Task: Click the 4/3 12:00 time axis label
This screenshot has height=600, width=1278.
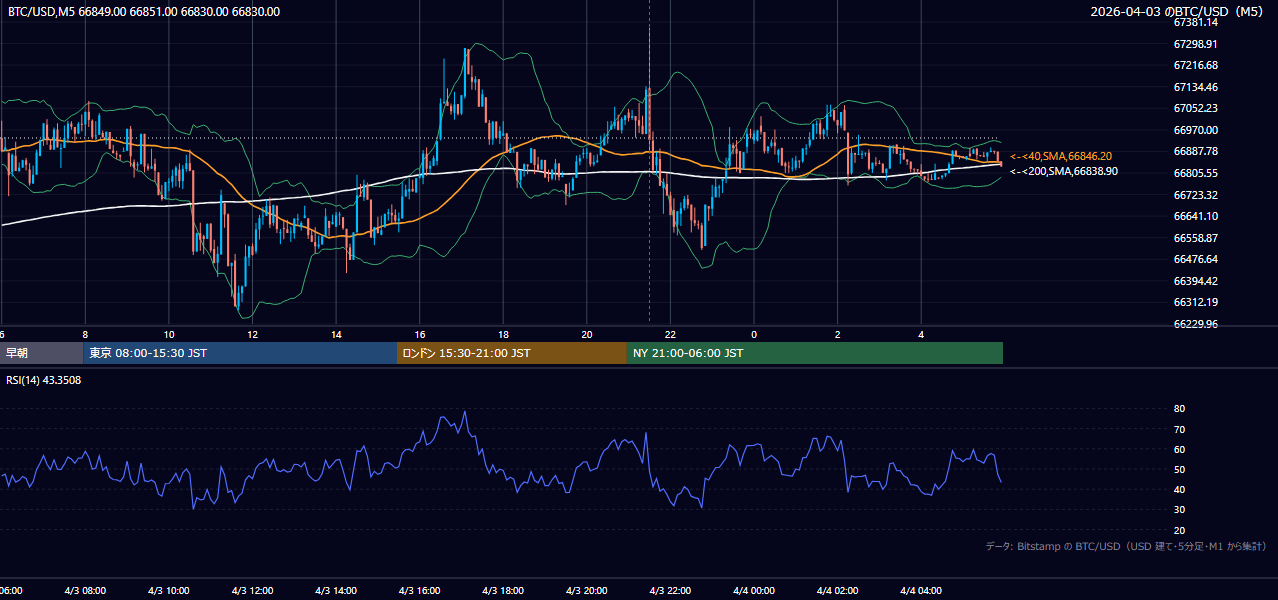Action: (x=252, y=591)
